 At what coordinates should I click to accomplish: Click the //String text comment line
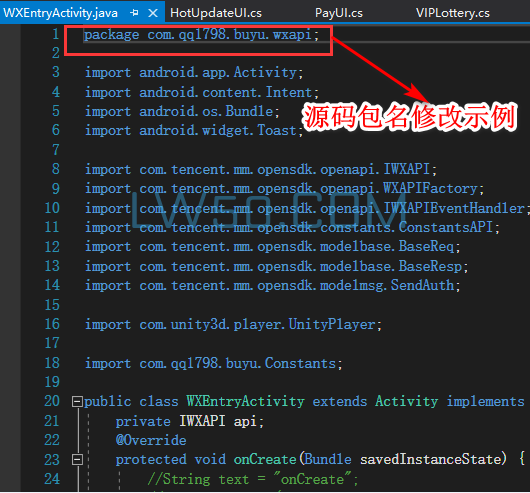[x=253, y=479]
